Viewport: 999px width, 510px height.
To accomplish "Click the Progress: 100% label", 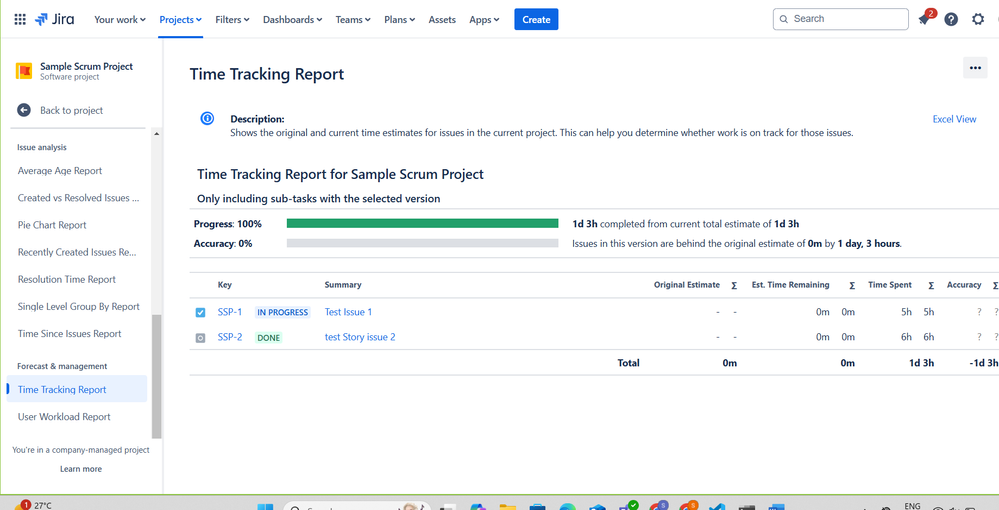I will tap(227, 224).
